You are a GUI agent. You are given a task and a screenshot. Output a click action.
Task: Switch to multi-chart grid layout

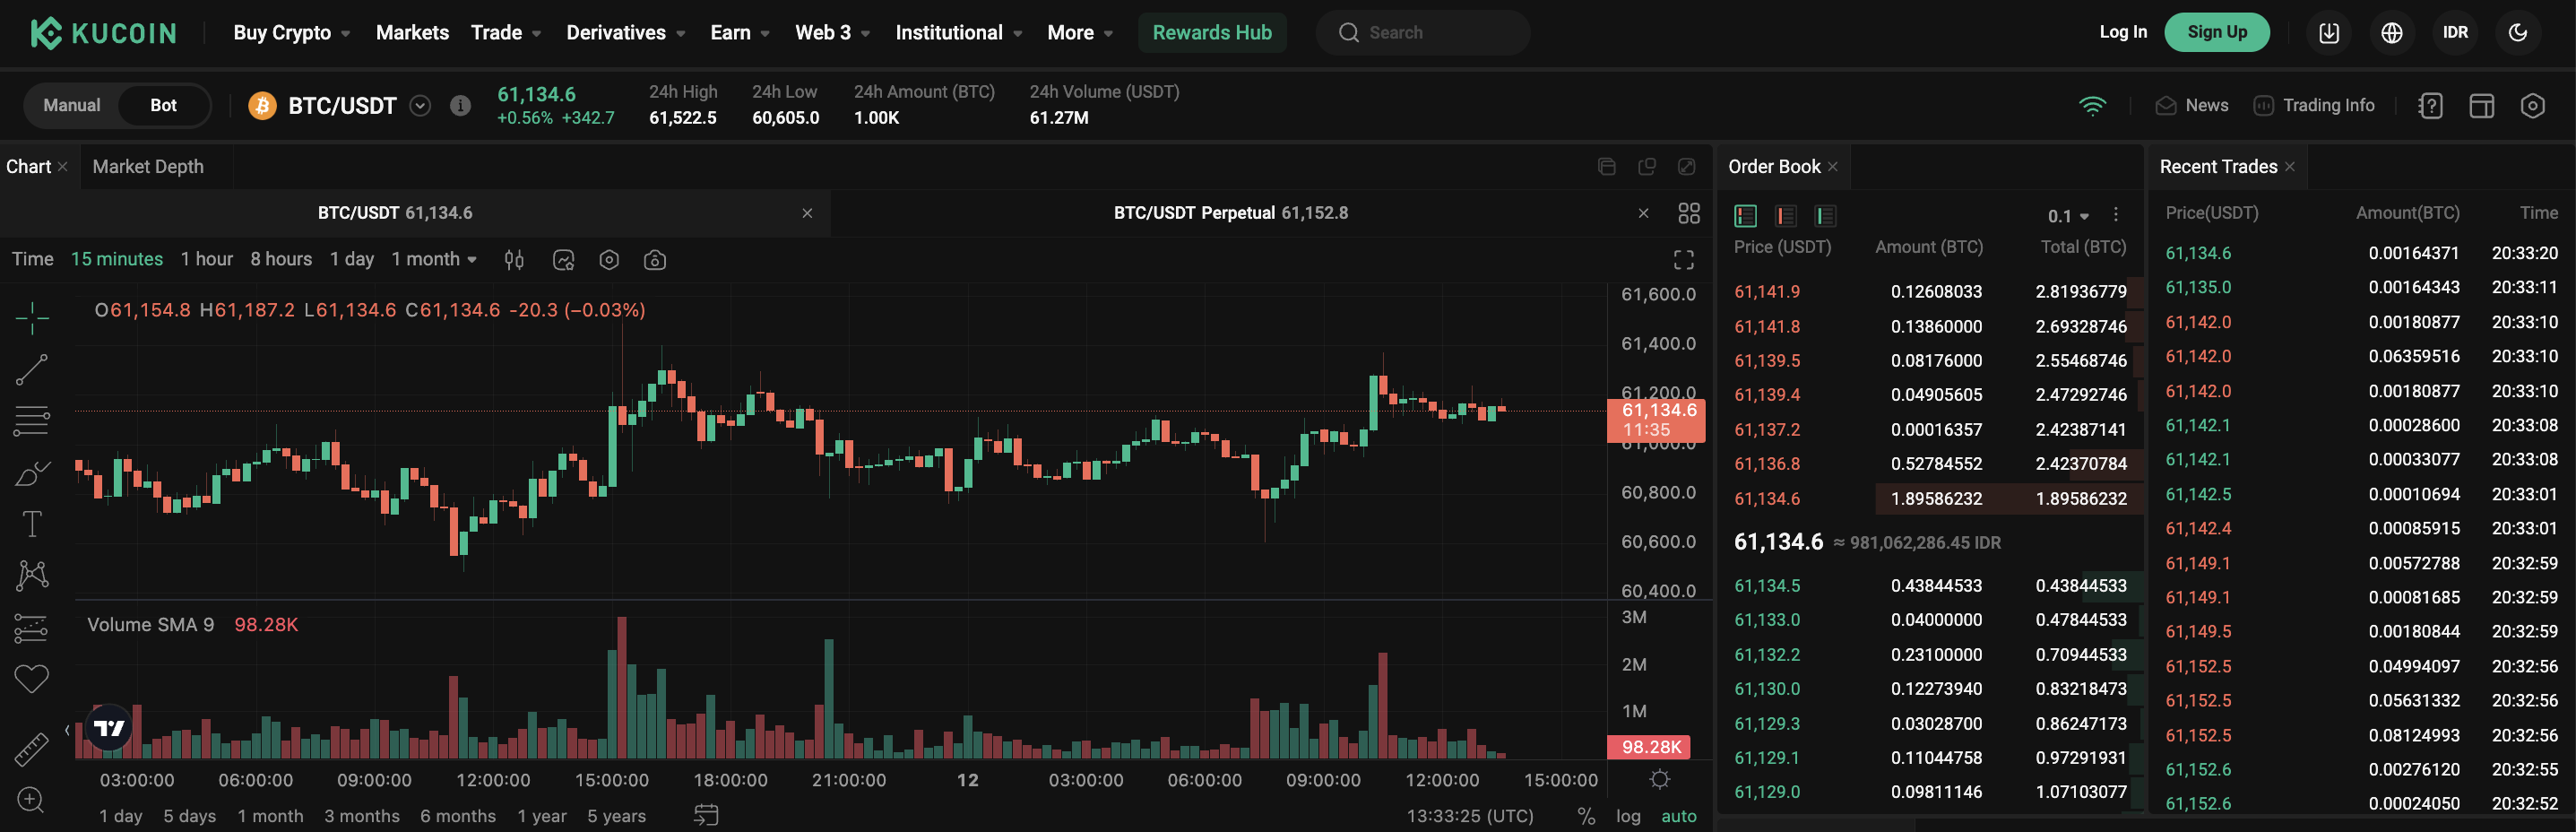pos(1689,213)
